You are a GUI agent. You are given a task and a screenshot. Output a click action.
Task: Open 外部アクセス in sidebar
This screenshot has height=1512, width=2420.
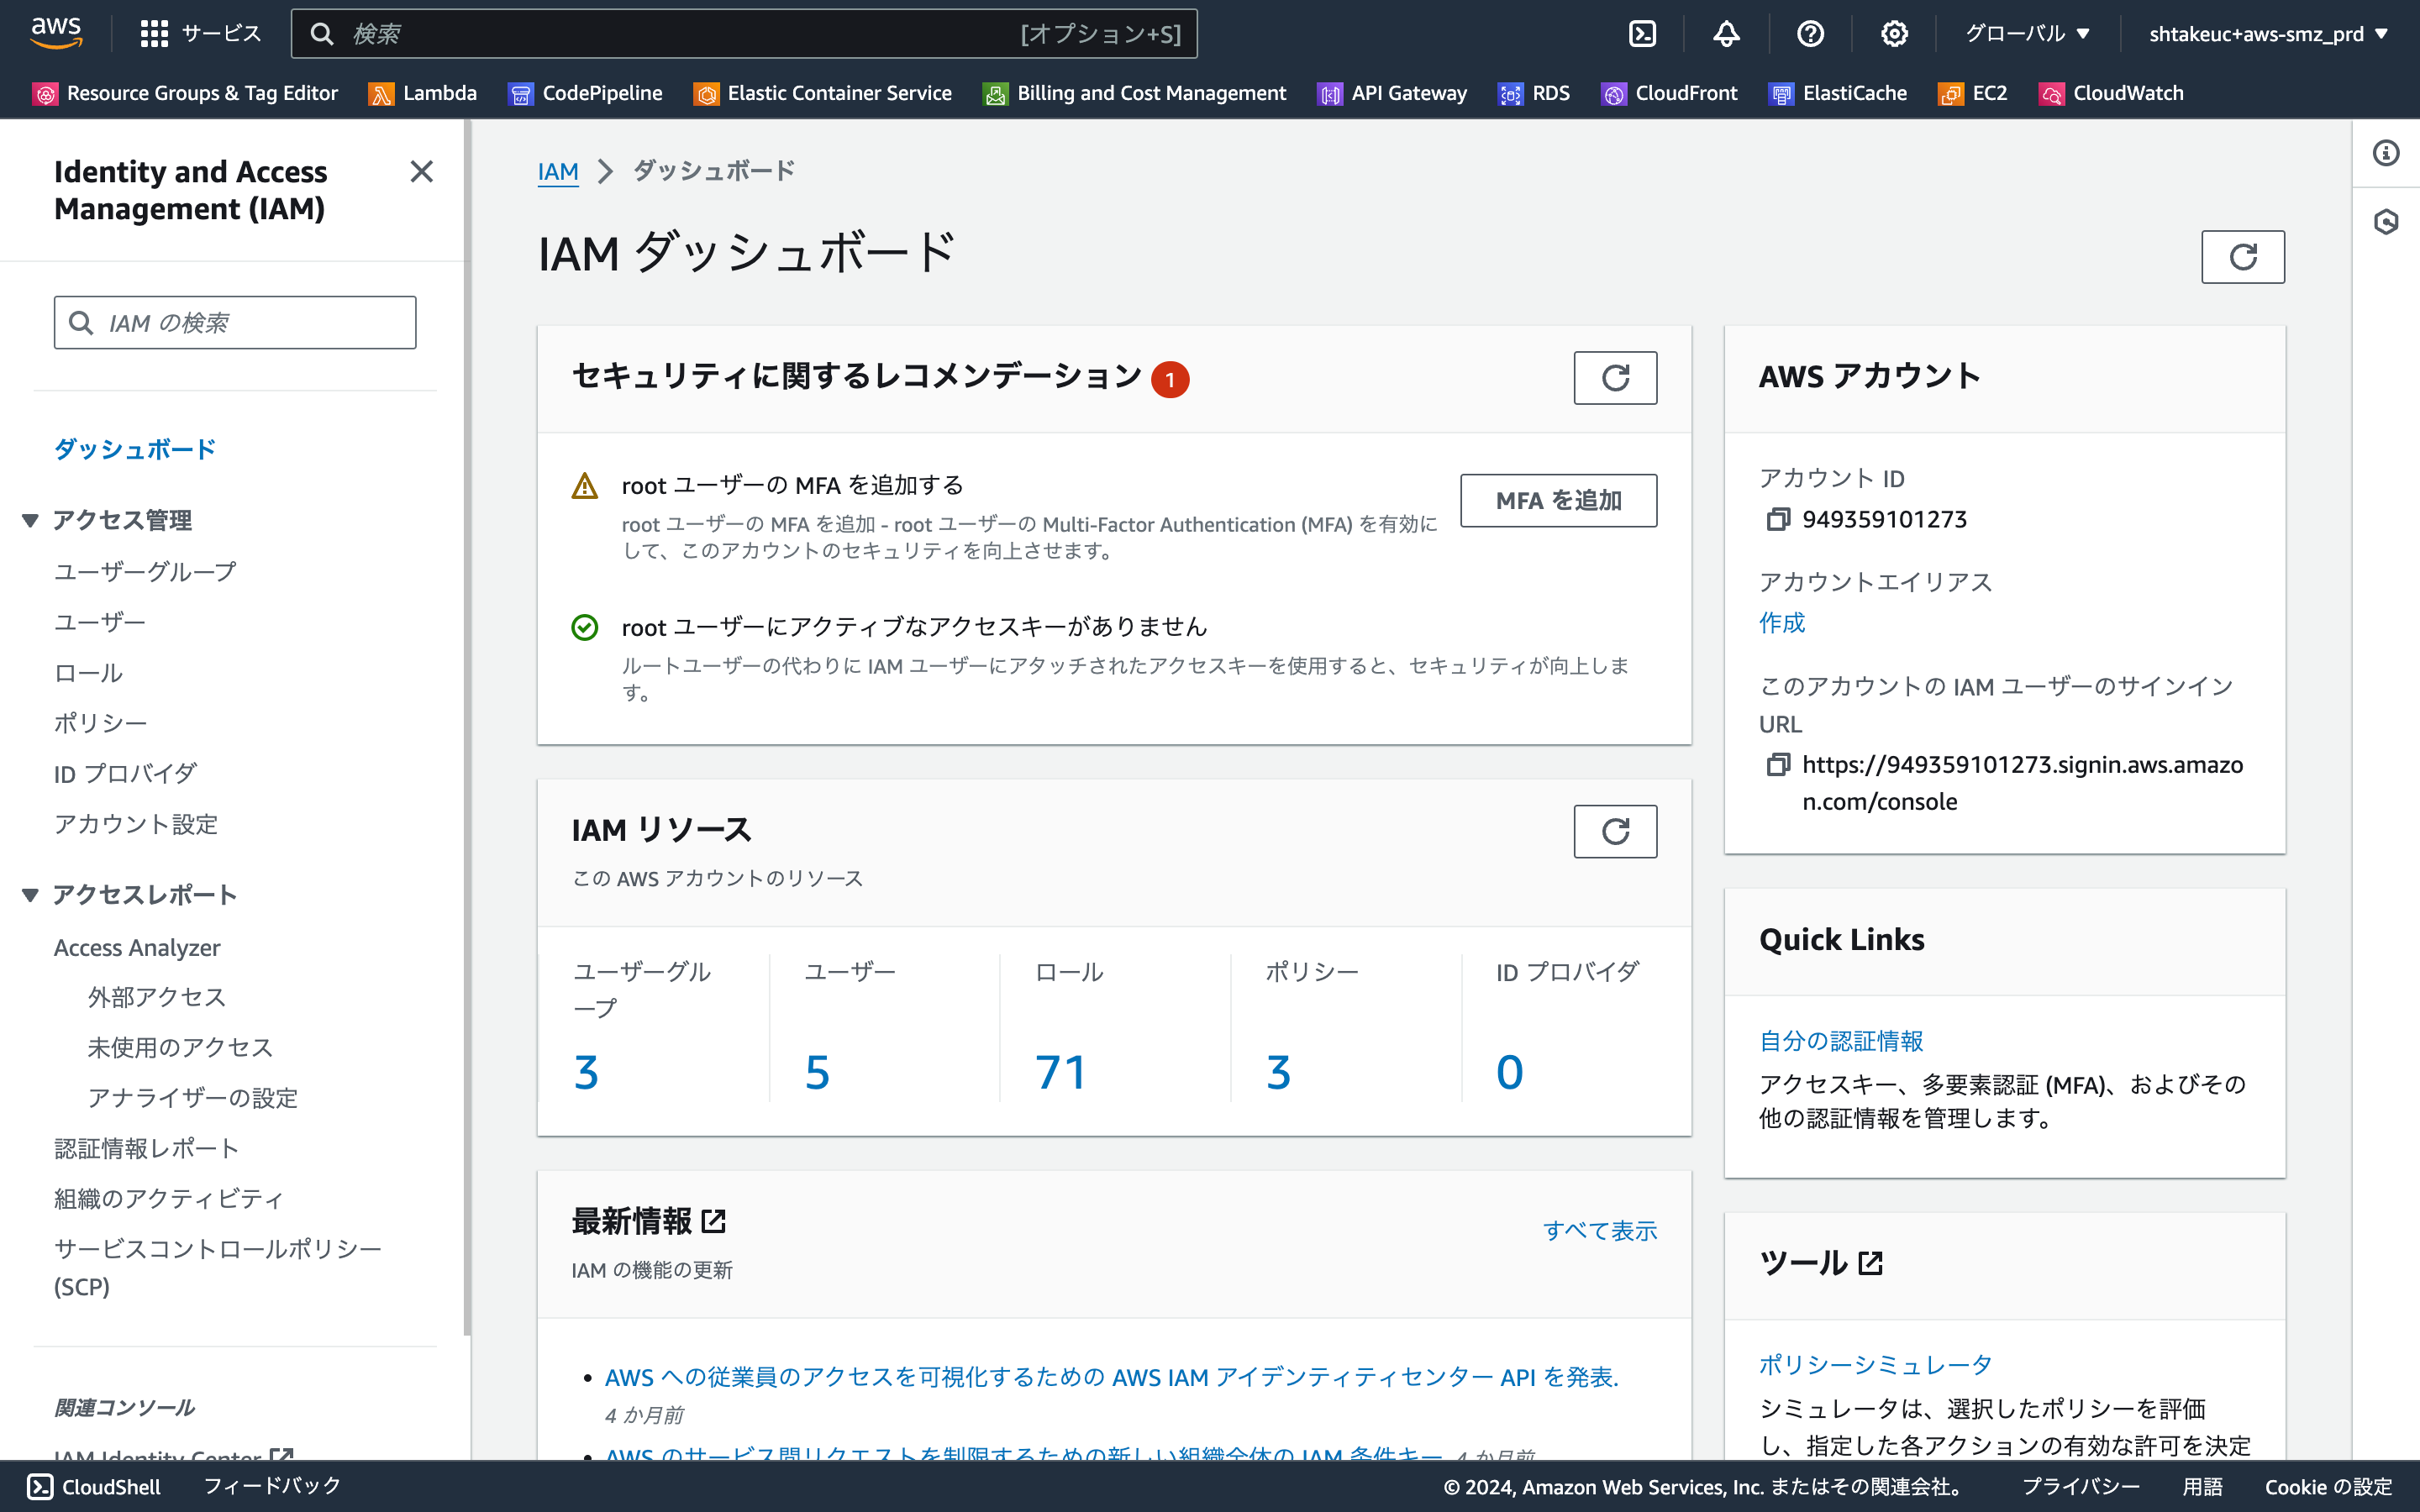(x=157, y=997)
